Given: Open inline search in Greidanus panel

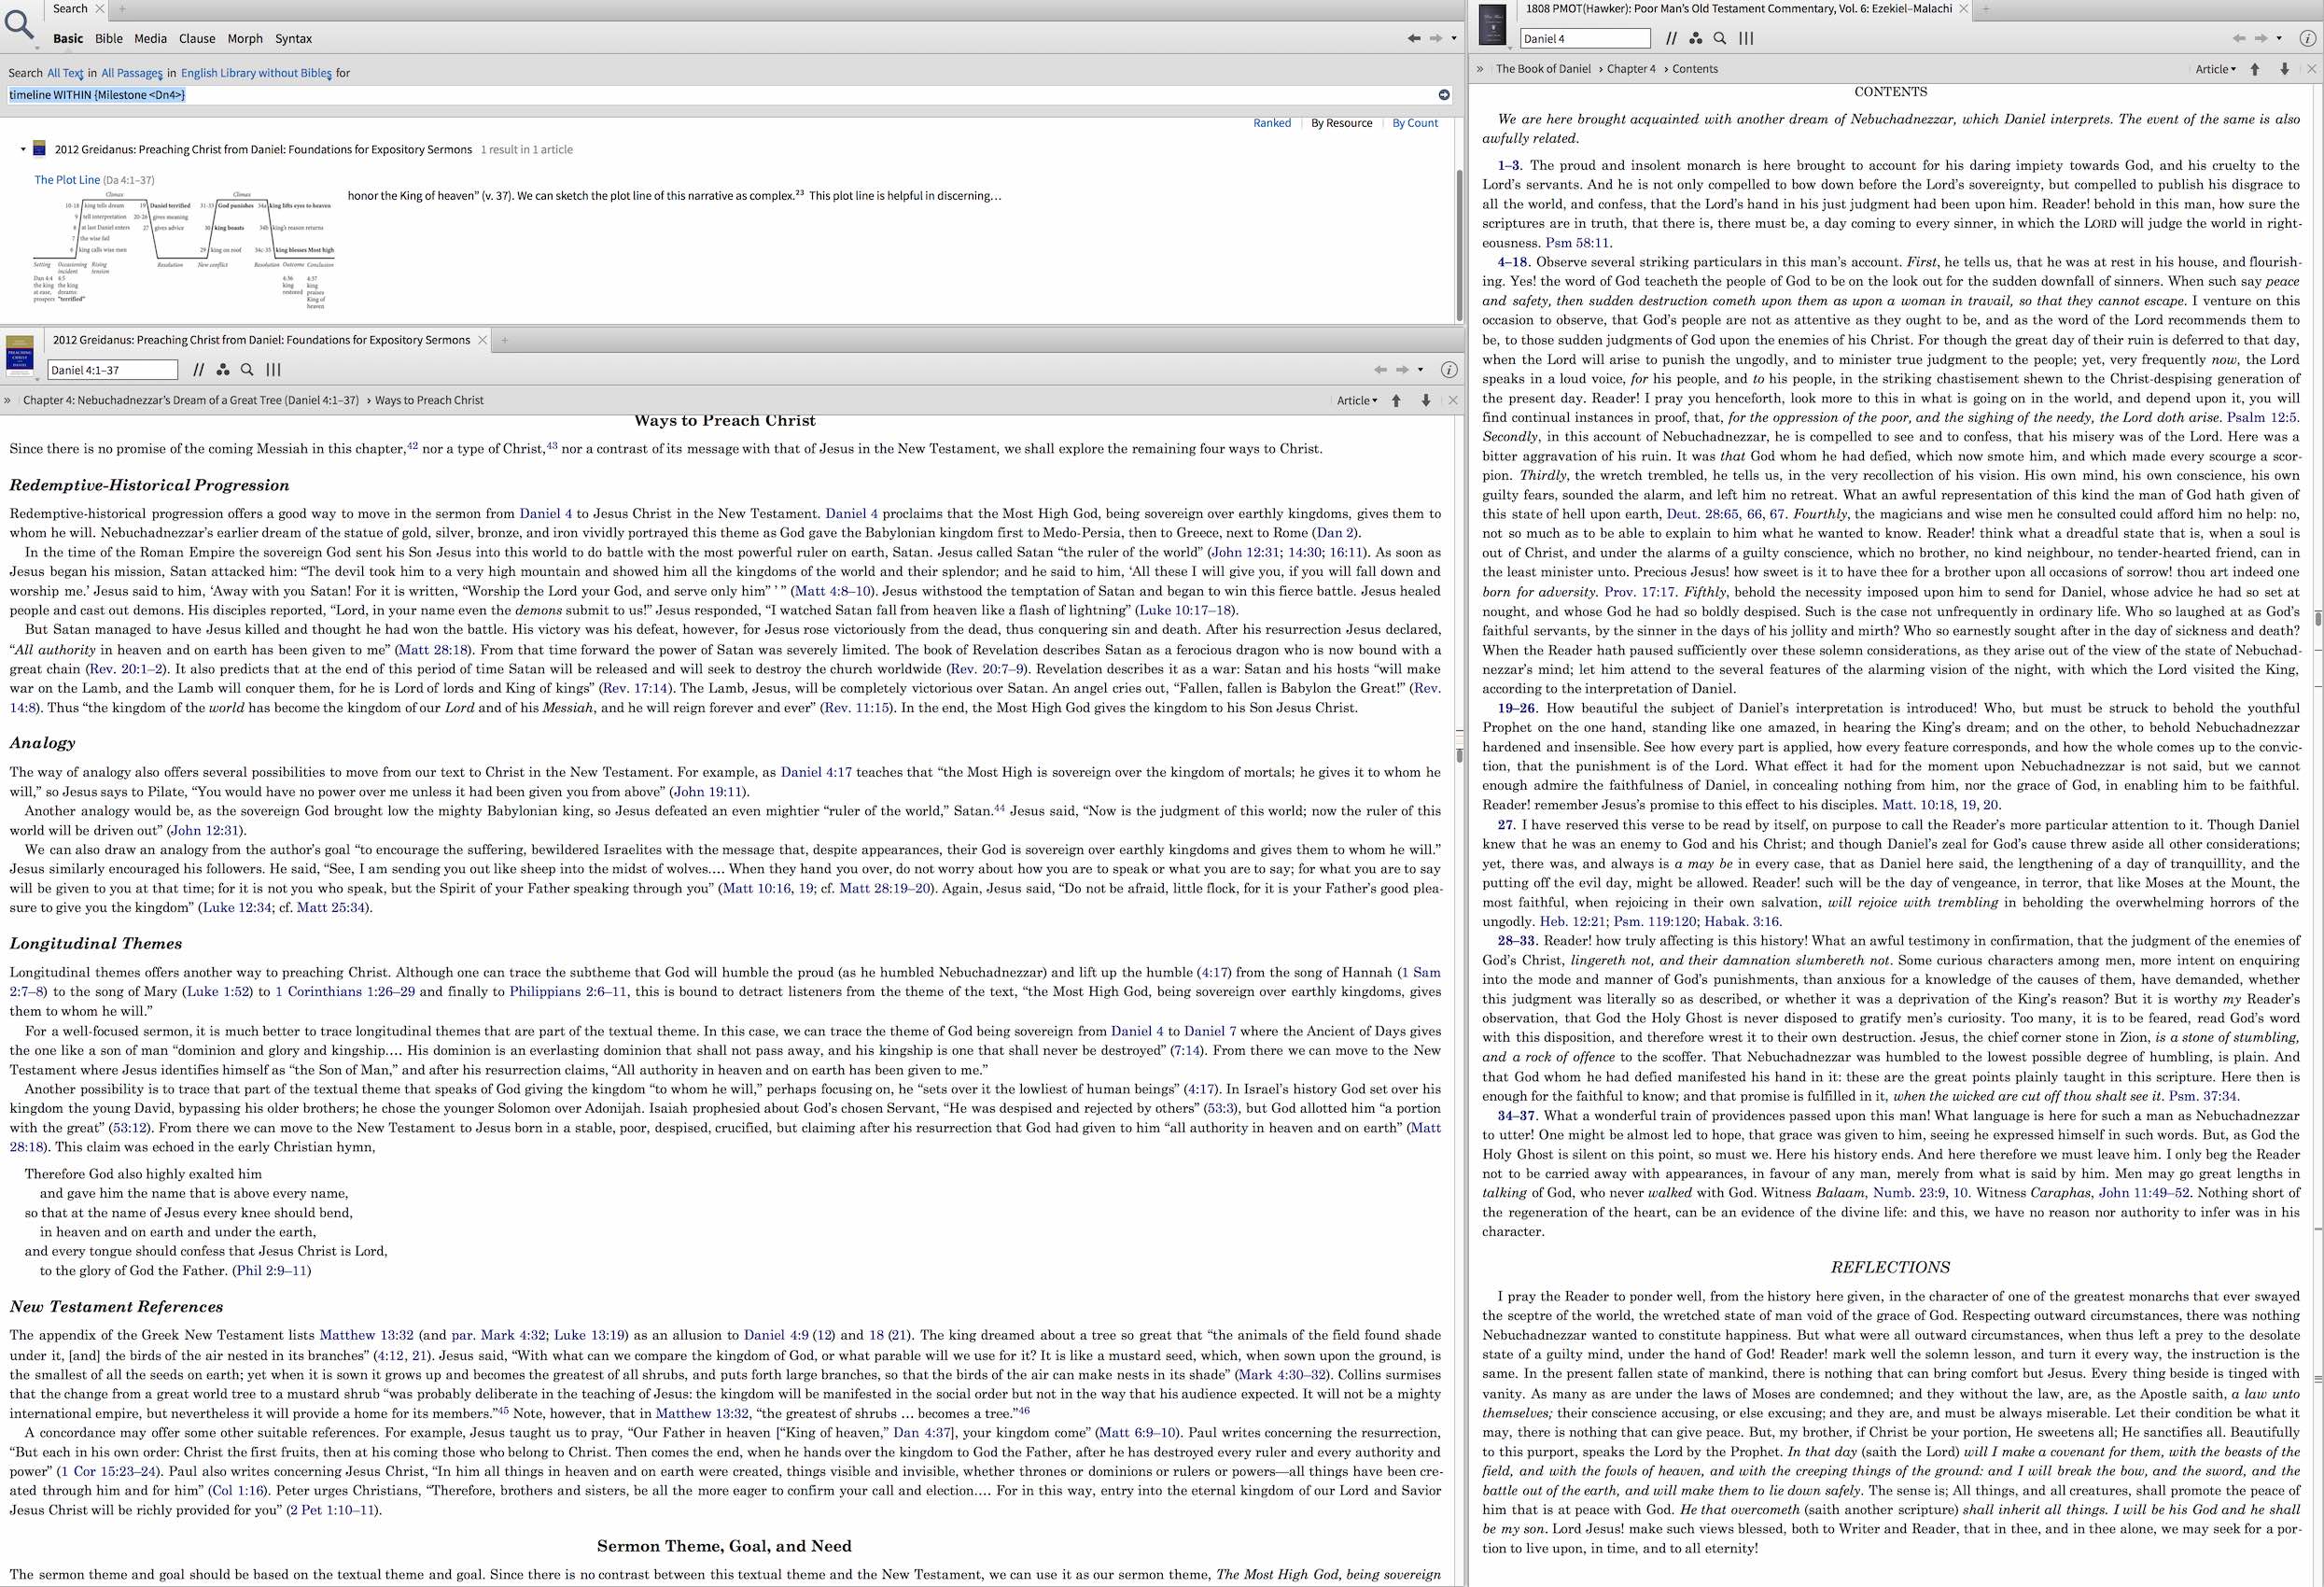Looking at the screenshot, I should 247,370.
